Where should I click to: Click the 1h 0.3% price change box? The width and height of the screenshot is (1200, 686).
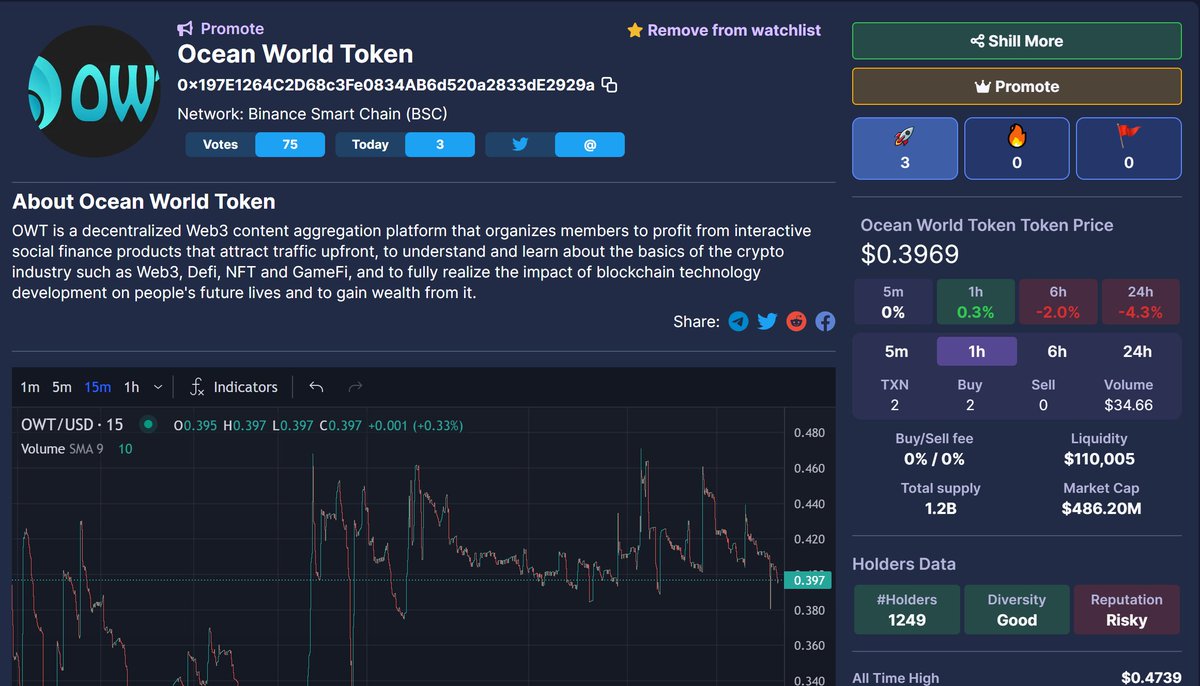point(976,302)
